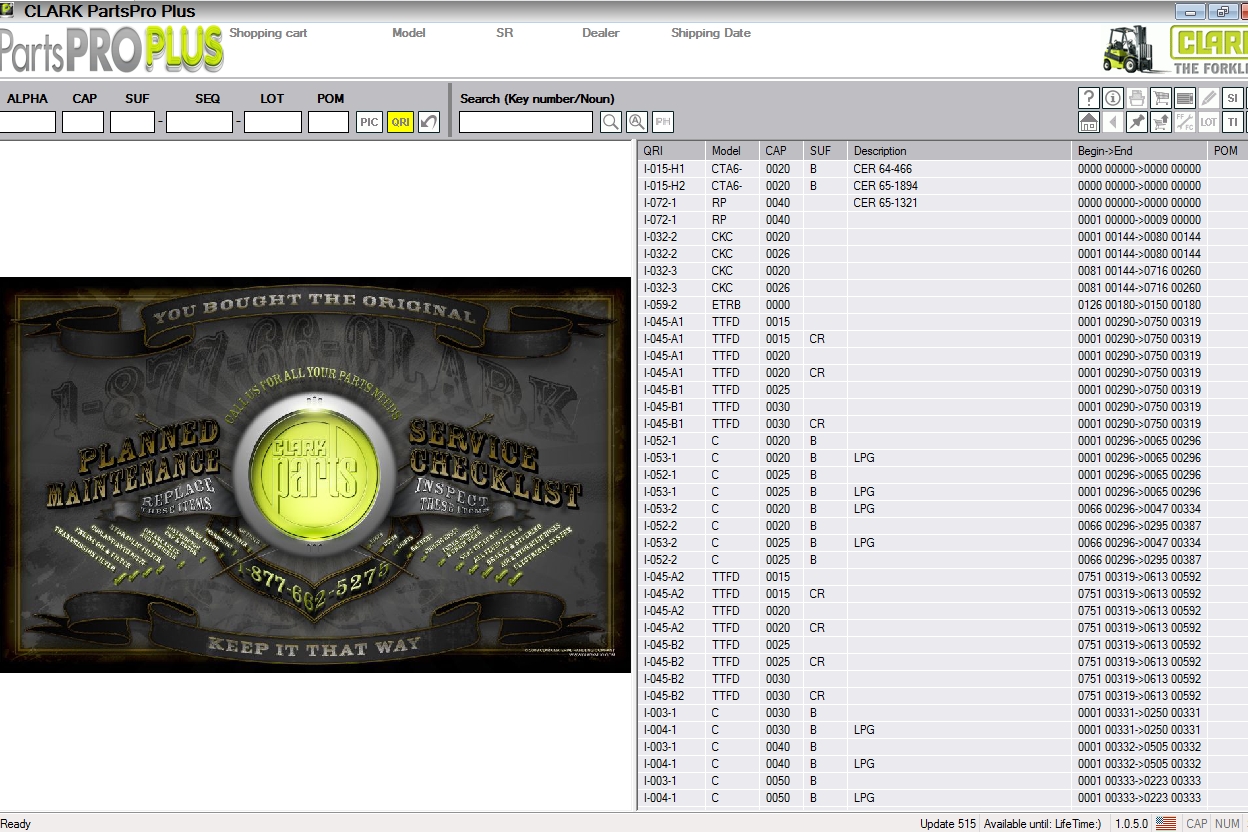
Task: Select the I-015-H1 row
Action: pos(942,169)
